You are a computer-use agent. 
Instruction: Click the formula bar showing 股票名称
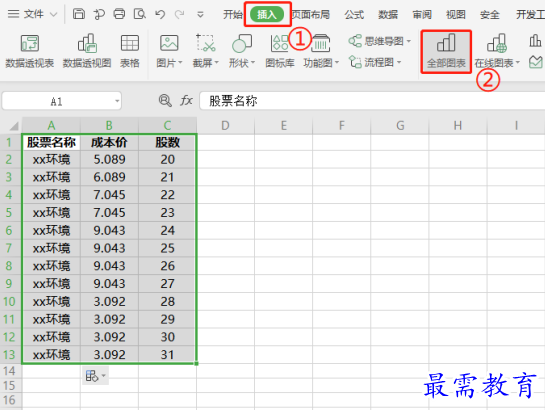pos(372,101)
